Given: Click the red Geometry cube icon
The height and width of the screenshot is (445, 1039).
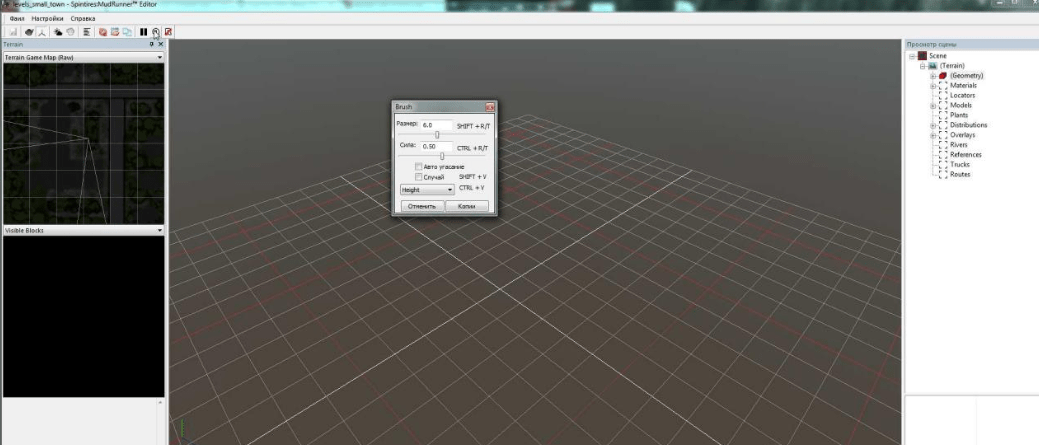Looking at the screenshot, I should [942, 76].
